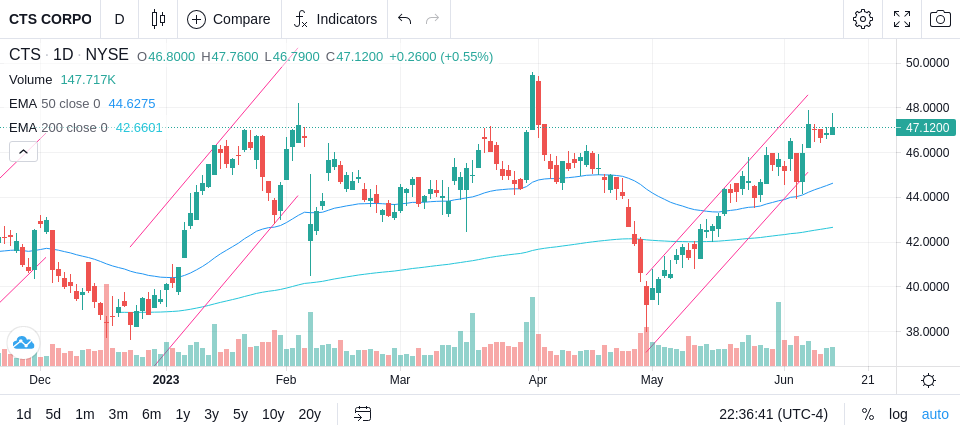Select the 1d time range
Viewport: 960px width, 433px height.
pos(23,415)
